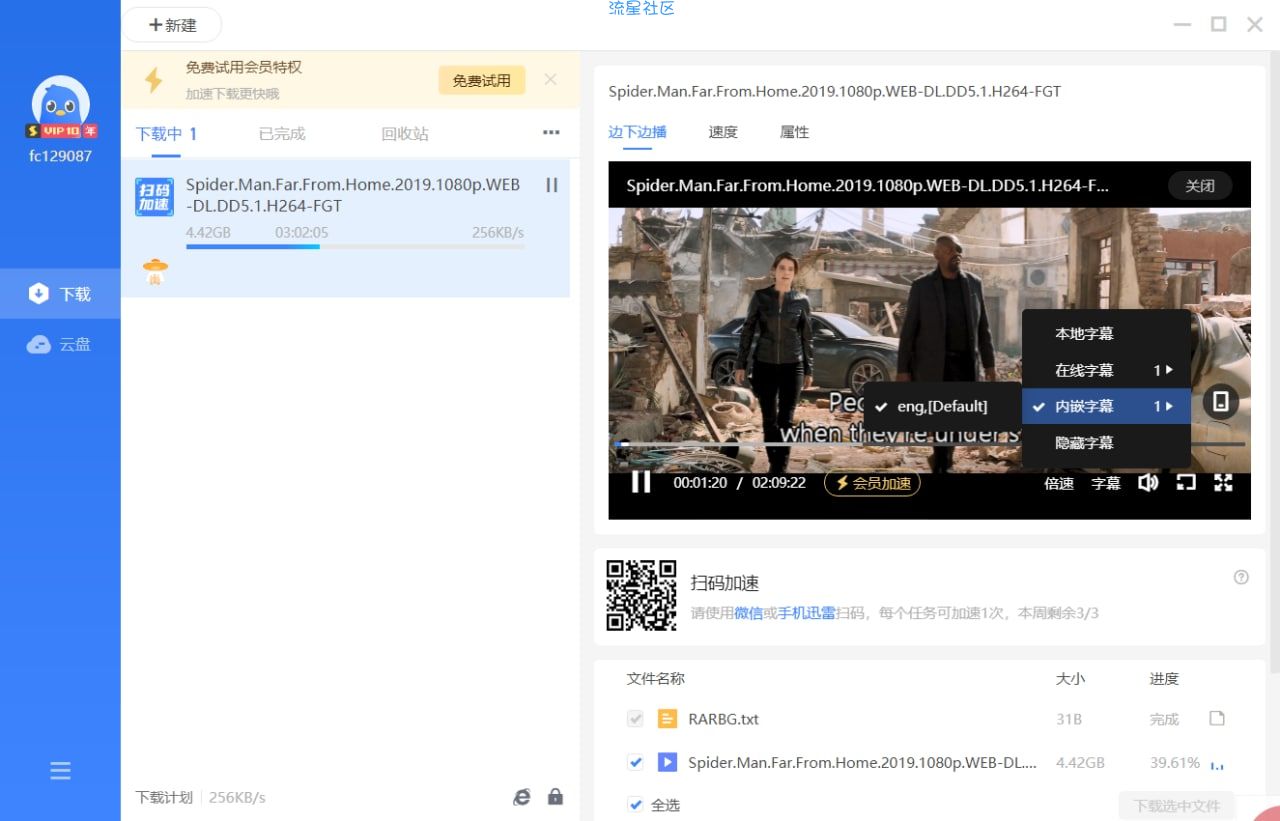This screenshot has height=821, width=1280.
Task: Mute the video volume
Action: (1148, 483)
